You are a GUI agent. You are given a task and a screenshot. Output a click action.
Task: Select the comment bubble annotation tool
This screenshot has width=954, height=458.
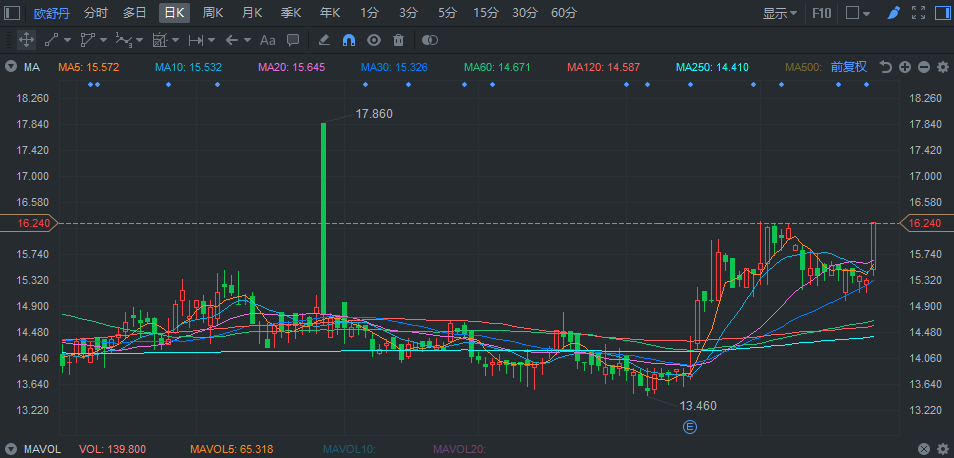pyautogui.click(x=293, y=40)
